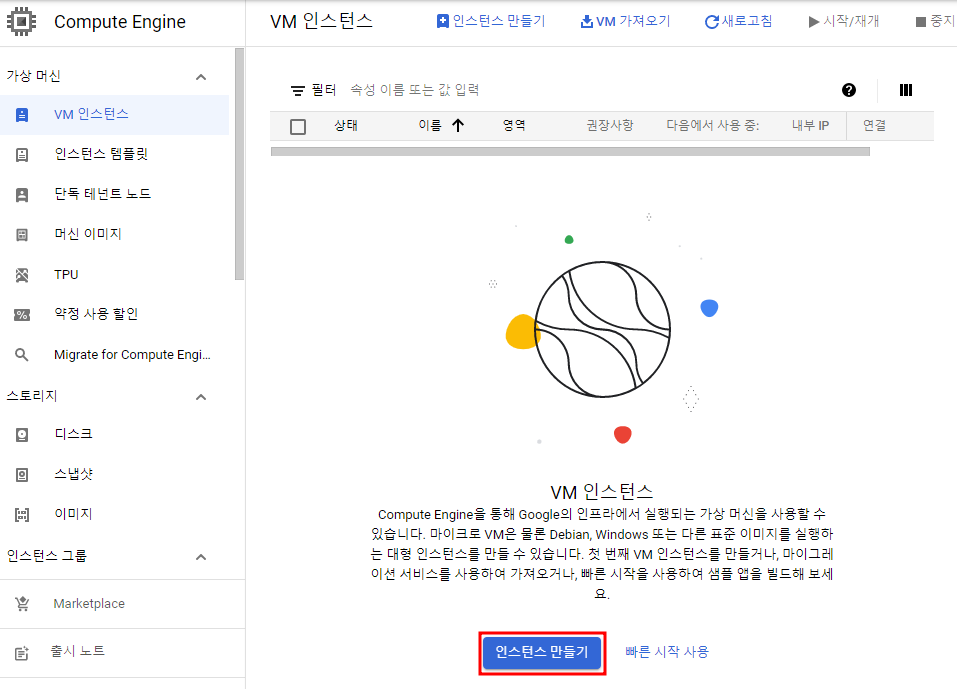Click the Compute Engine chip logo icon
957x689 pixels.
[x=21, y=21]
